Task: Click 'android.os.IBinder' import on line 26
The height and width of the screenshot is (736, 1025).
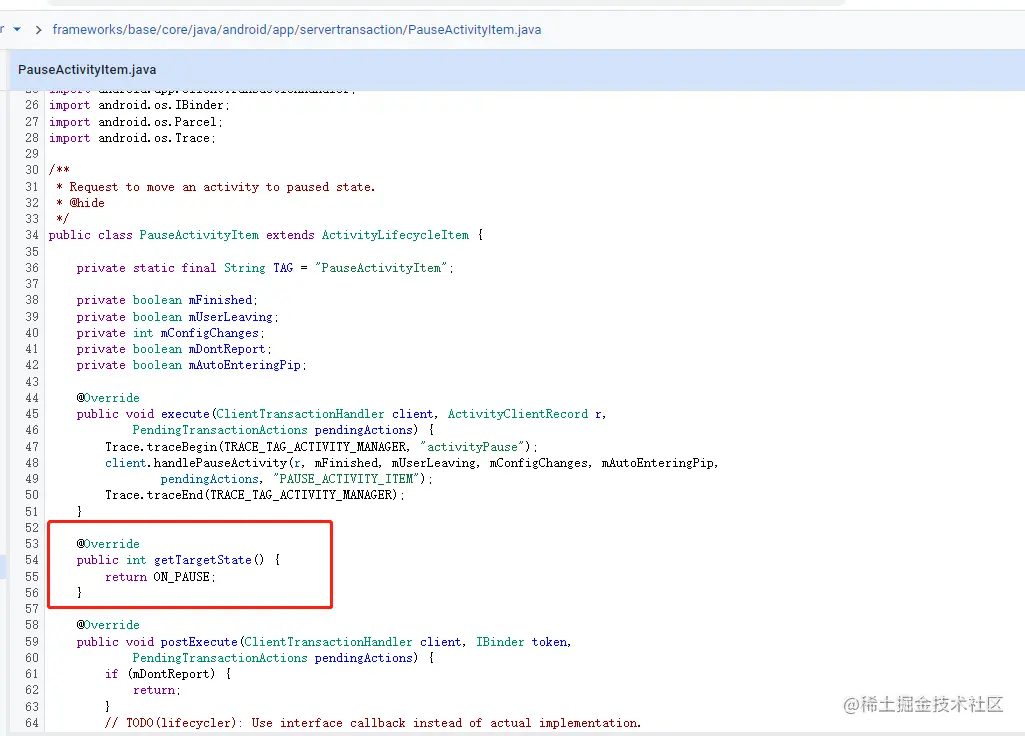Action: point(161,105)
